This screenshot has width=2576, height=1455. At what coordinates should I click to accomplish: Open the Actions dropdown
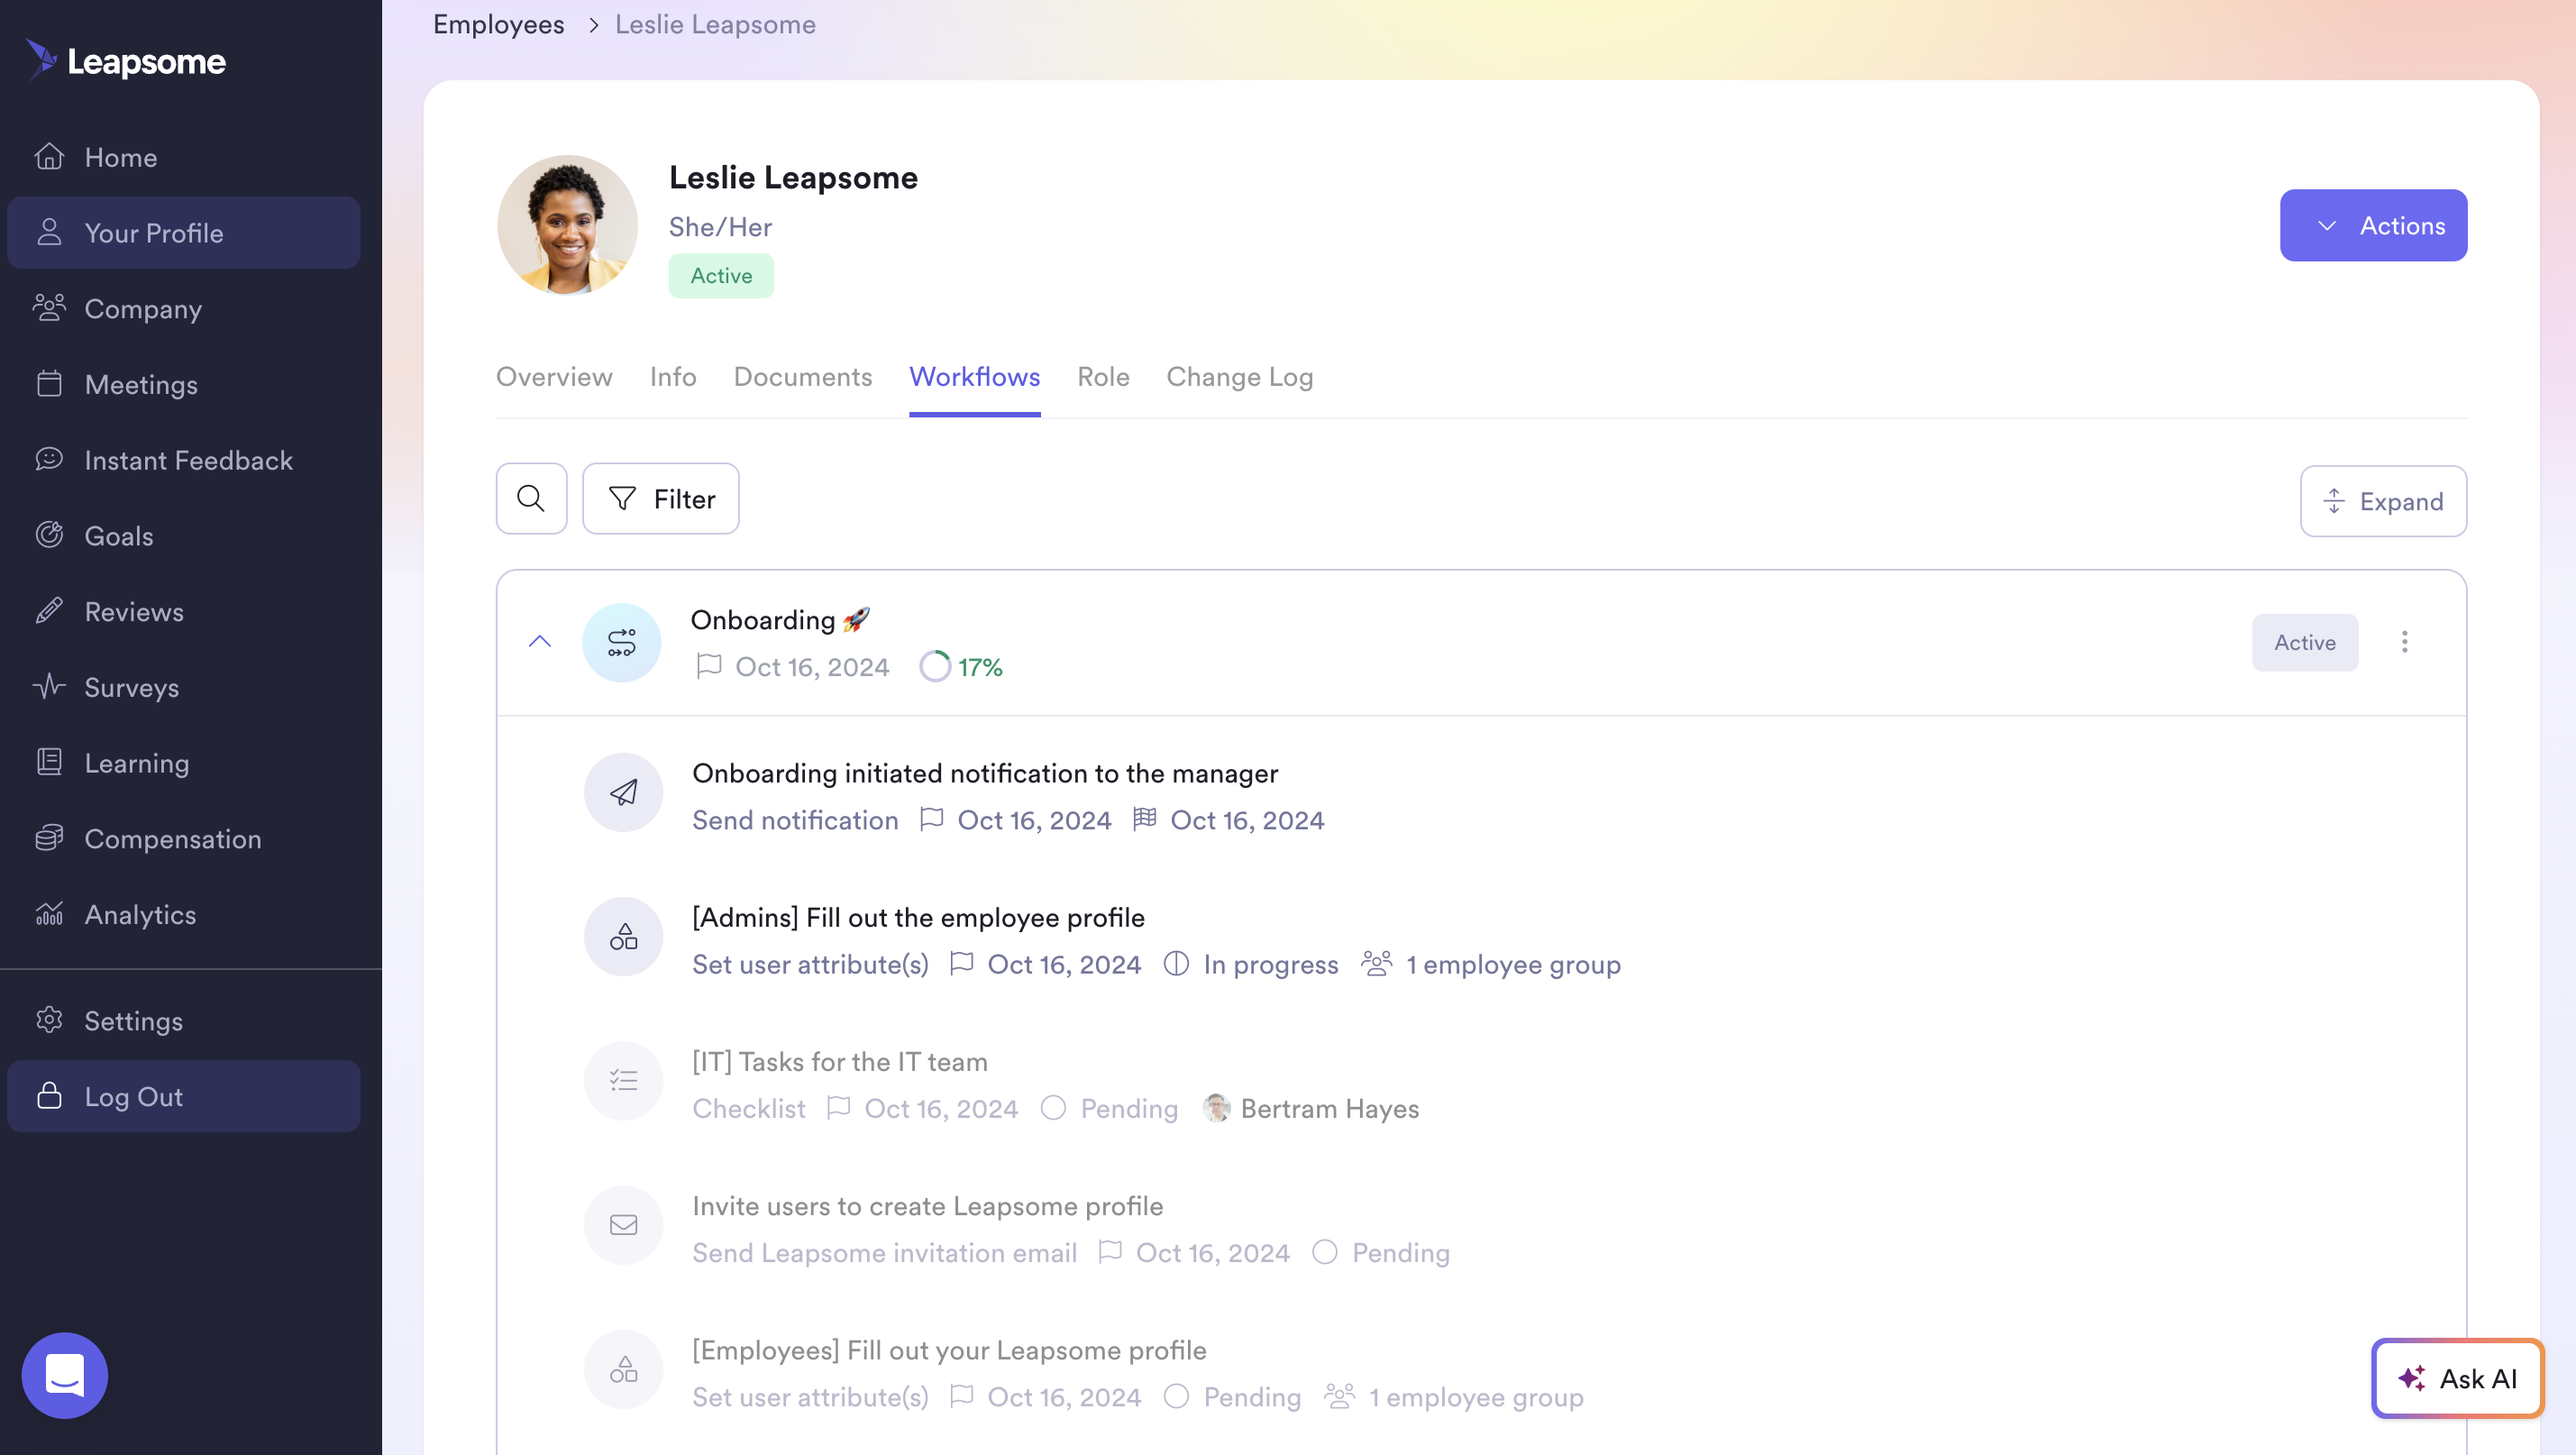(2373, 225)
